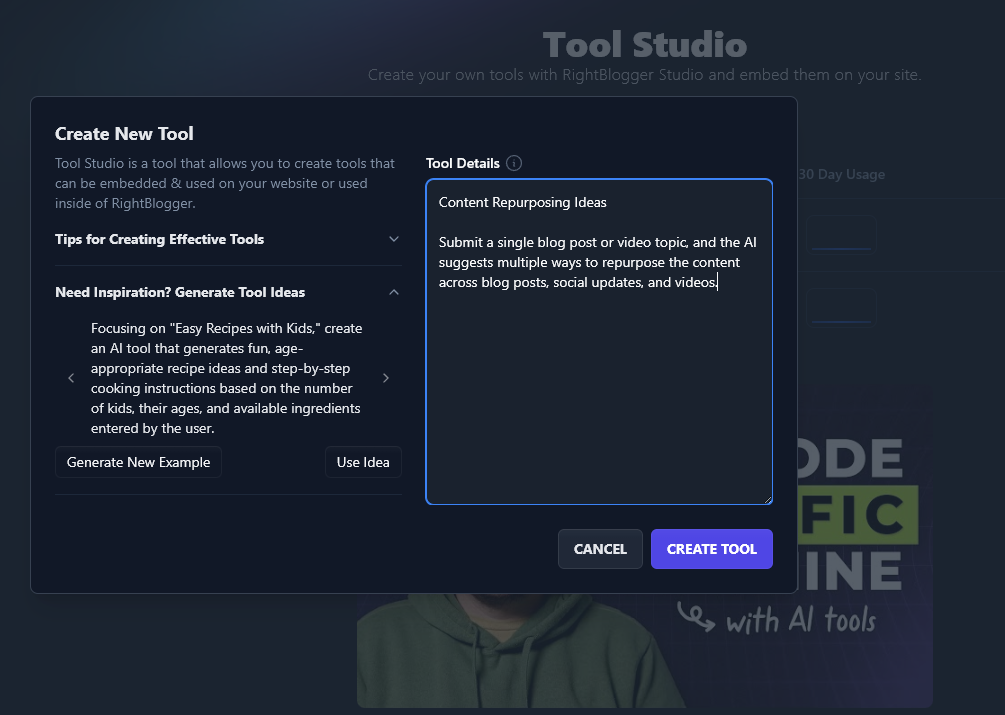Click the right carousel arrow to see another idea
The width and height of the screenshot is (1005, 715).
tap(386, 377)
